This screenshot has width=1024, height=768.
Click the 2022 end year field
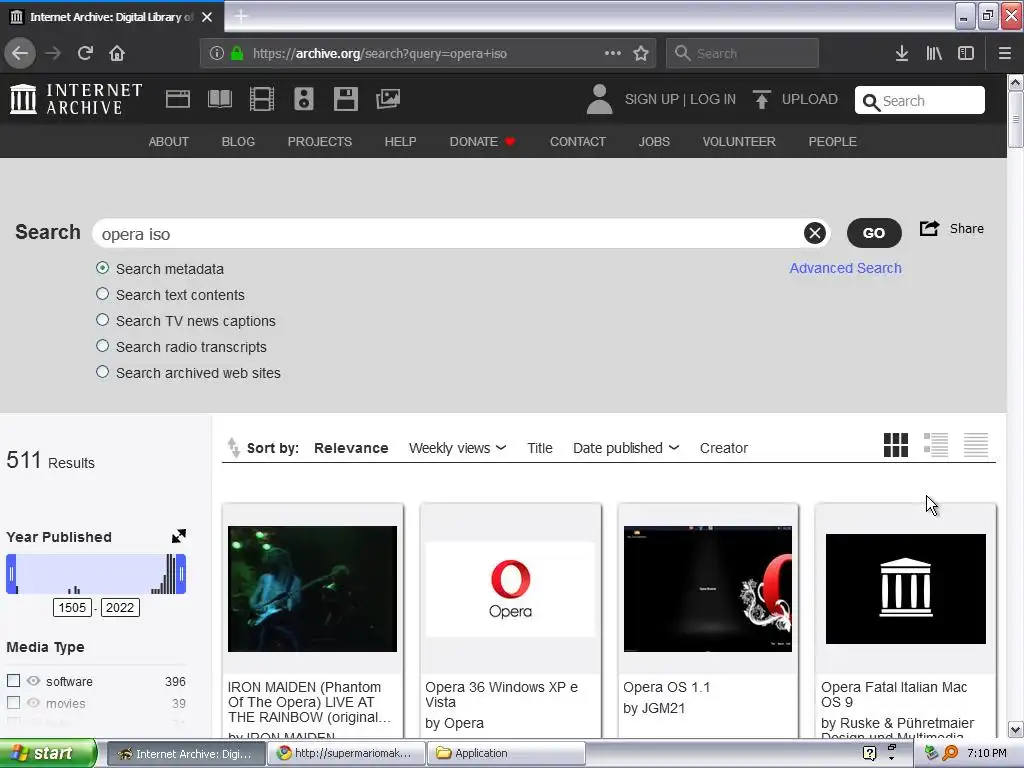tap(120, 607)
